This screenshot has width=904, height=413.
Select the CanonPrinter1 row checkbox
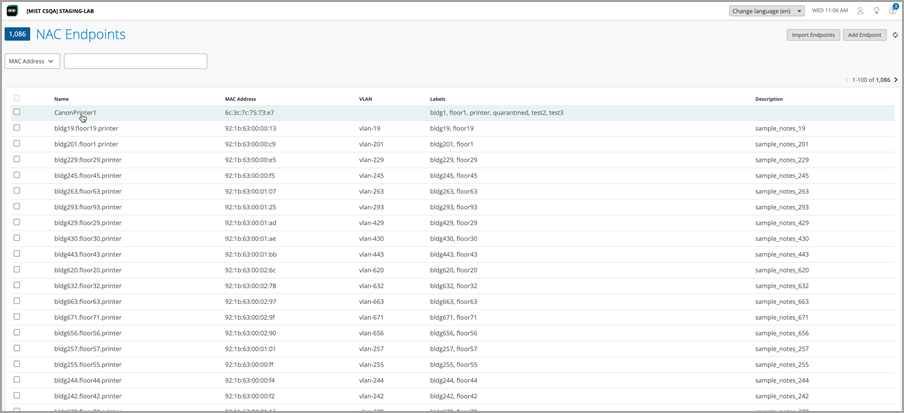[17, 112]
